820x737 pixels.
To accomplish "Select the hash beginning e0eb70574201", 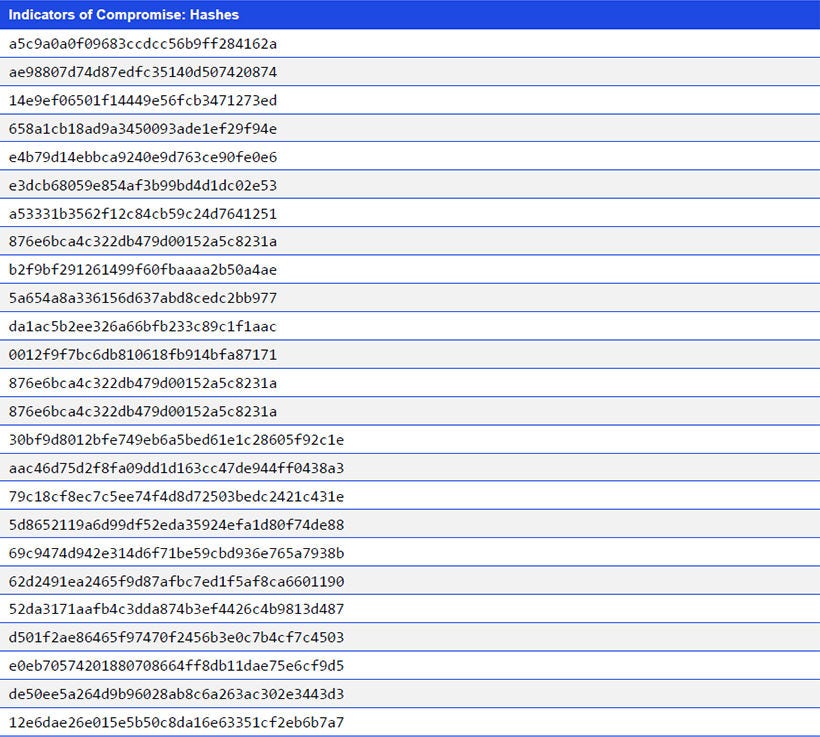I will 176,665.
